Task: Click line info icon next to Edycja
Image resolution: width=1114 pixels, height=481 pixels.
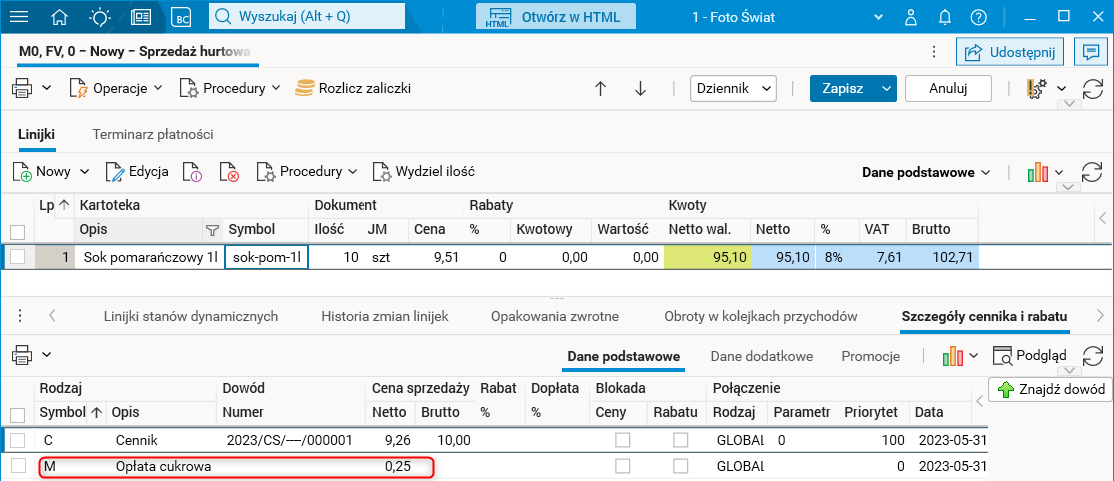Action: pos(193,172)
